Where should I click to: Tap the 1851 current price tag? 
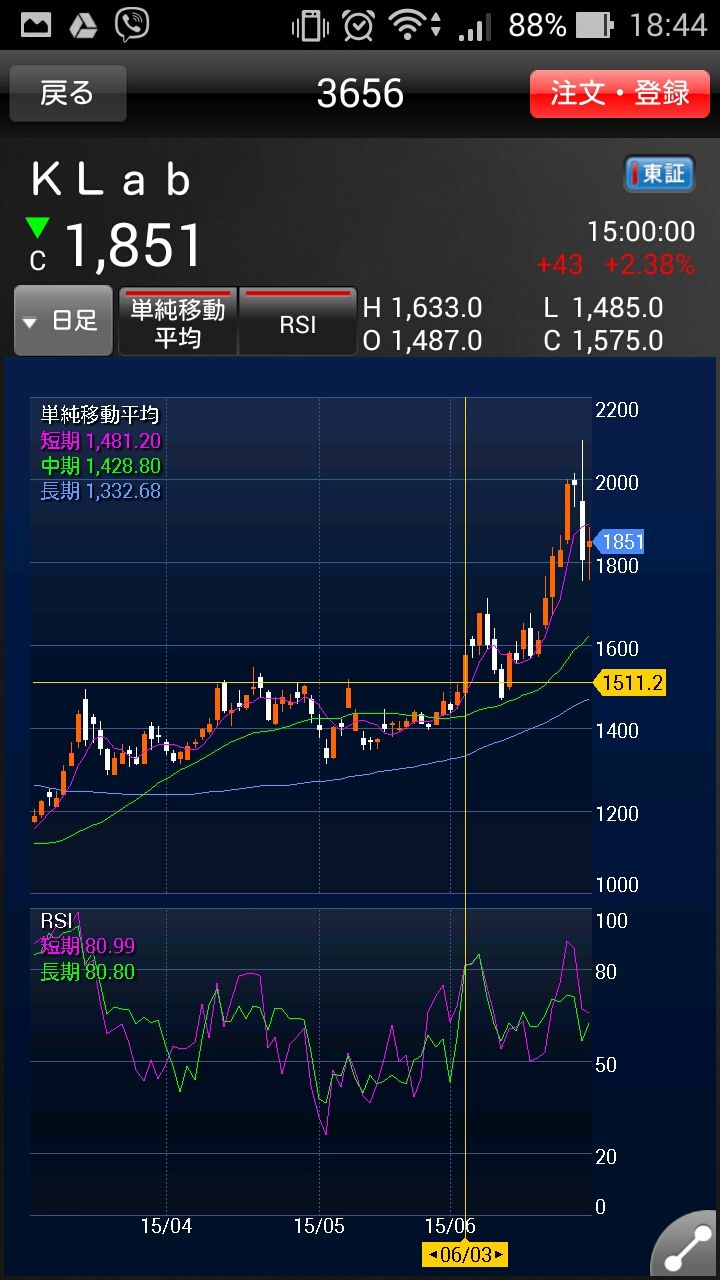pos(620,542)
